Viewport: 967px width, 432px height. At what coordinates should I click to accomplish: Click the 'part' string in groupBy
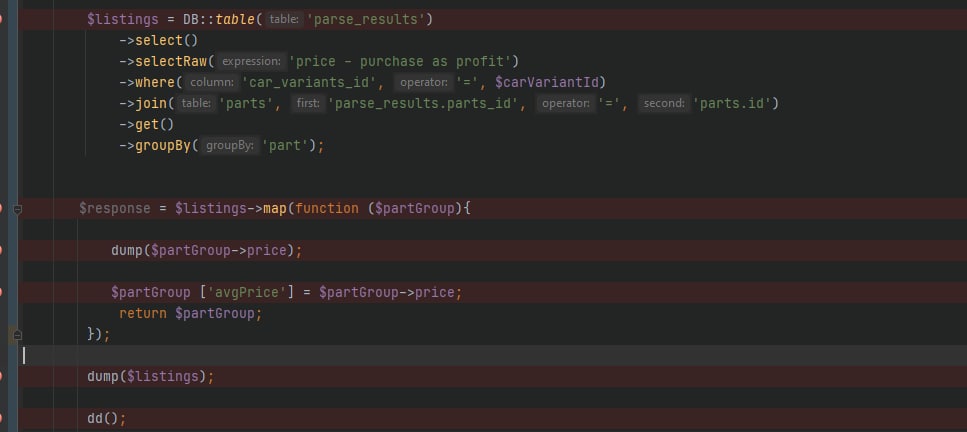pos(284,146)
